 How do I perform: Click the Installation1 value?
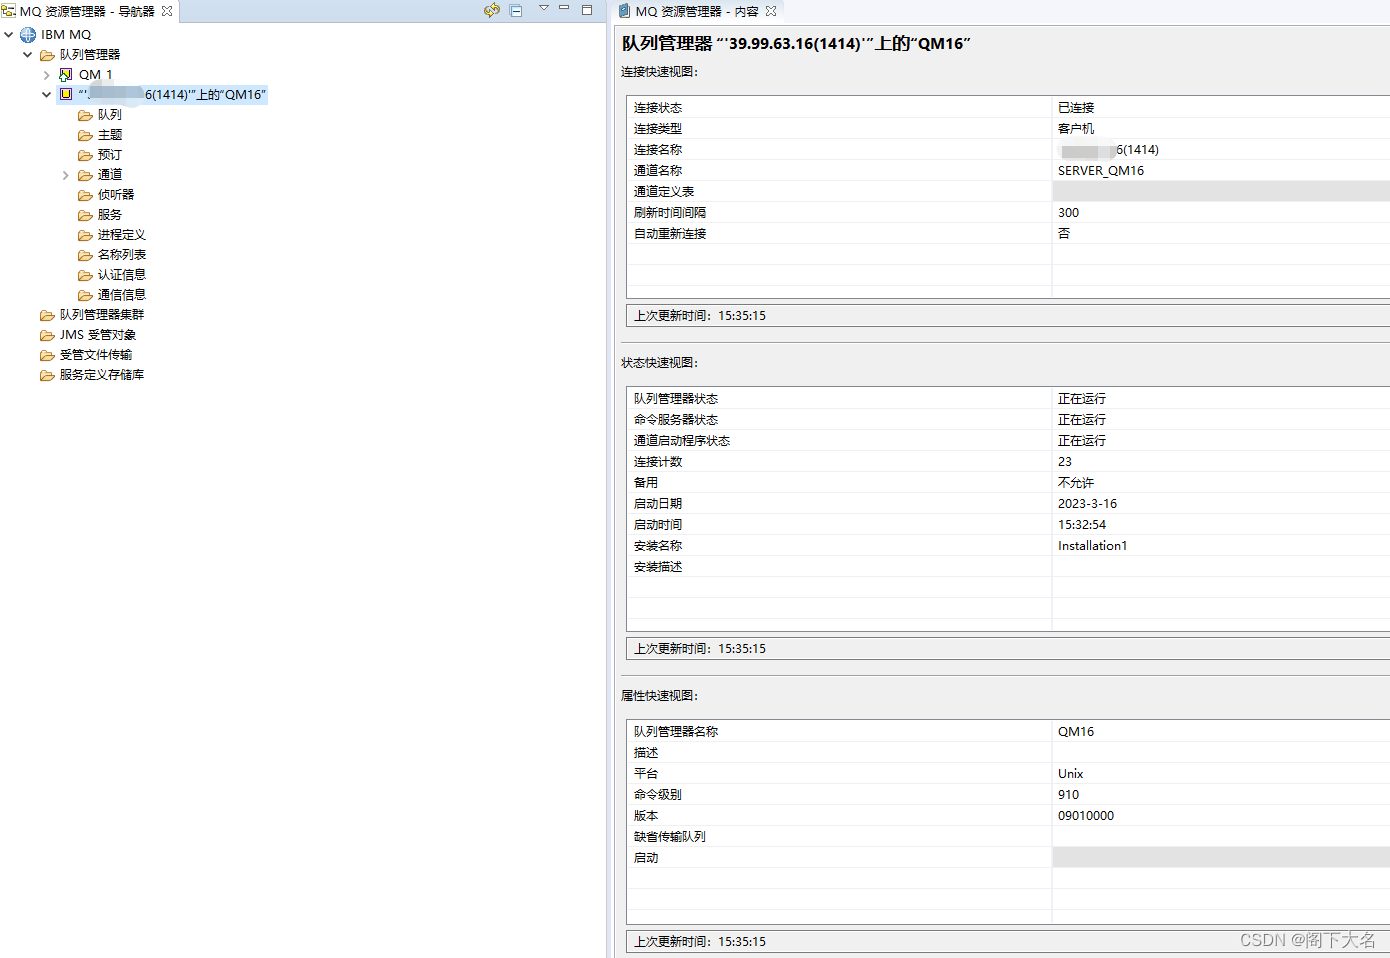pyautogui.click(x=1093, y=545)
